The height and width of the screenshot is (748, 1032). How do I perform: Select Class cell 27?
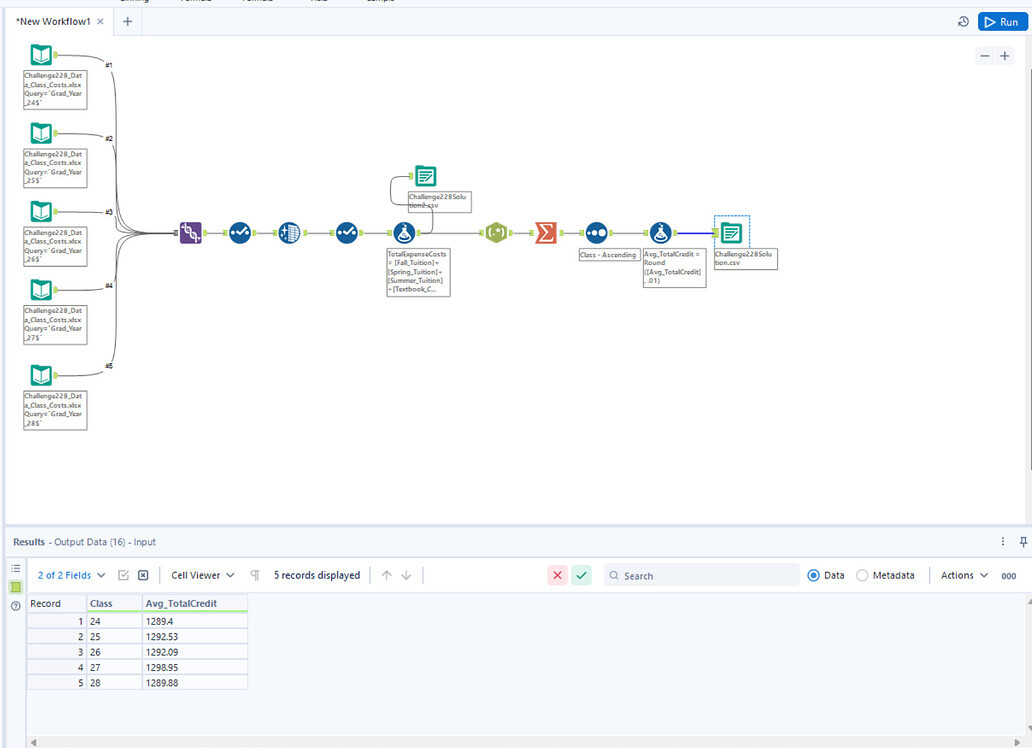coord(115,667)
